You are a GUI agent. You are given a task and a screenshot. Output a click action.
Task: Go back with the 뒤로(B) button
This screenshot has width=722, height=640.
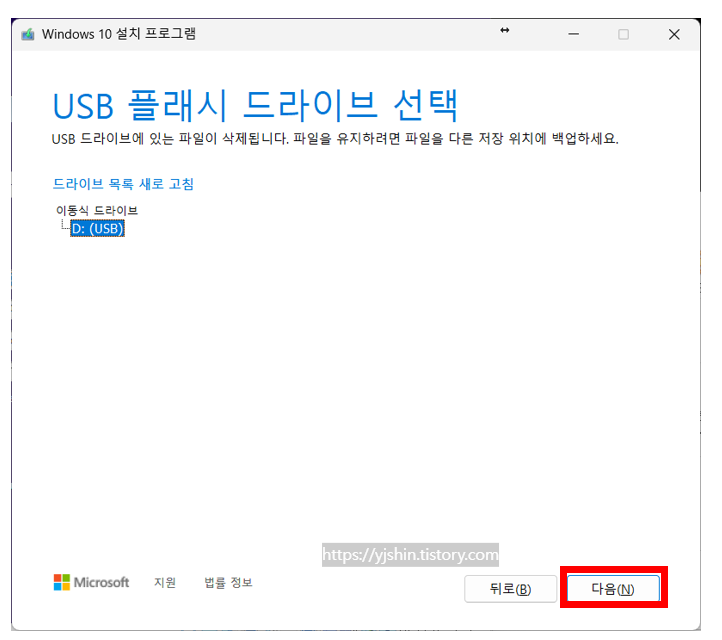510,588
